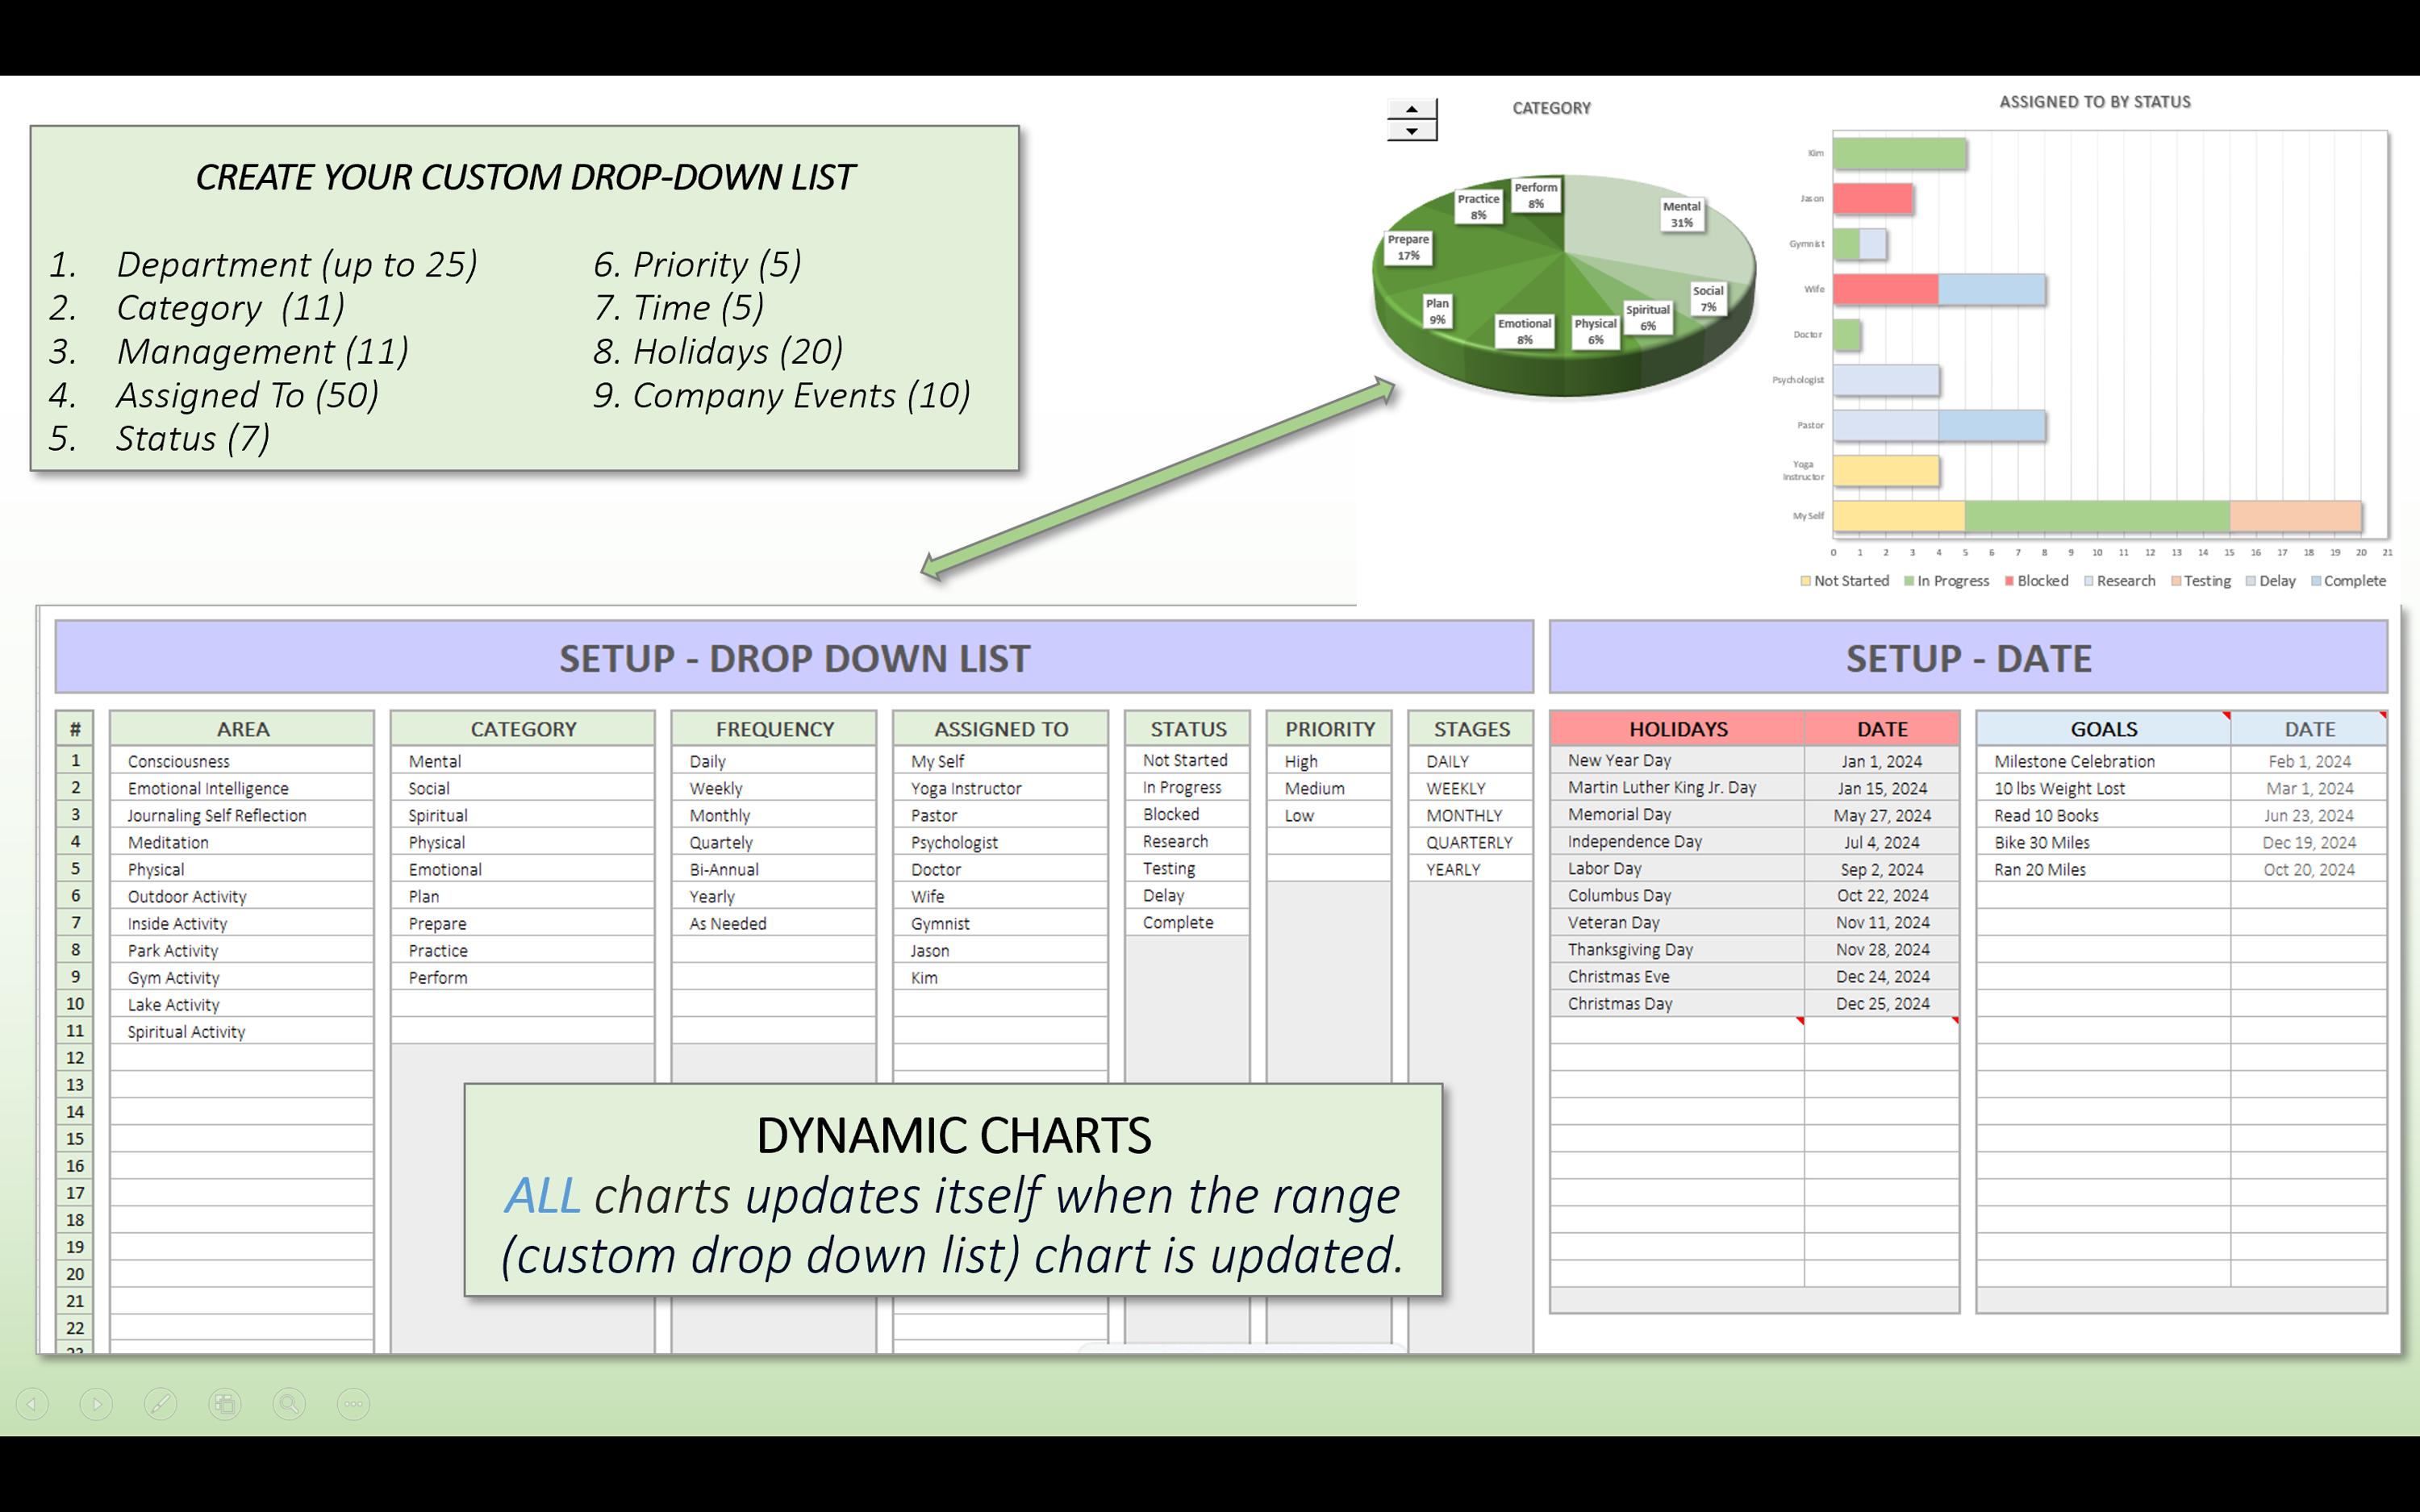2420x1512 pixels.
Task: Select the Journaling Self Reflection cell
Action: click(243, 815)
